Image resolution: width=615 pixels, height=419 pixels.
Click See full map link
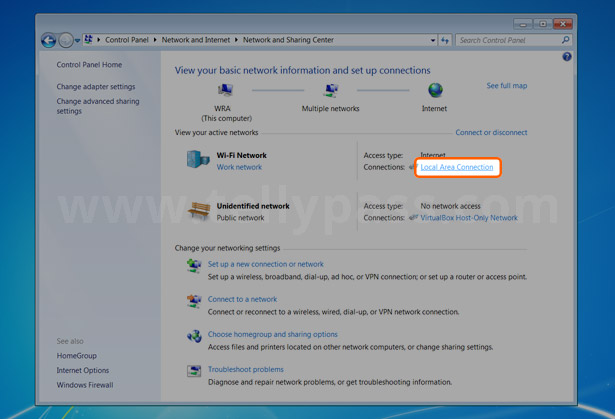click(x=506, y=86)
